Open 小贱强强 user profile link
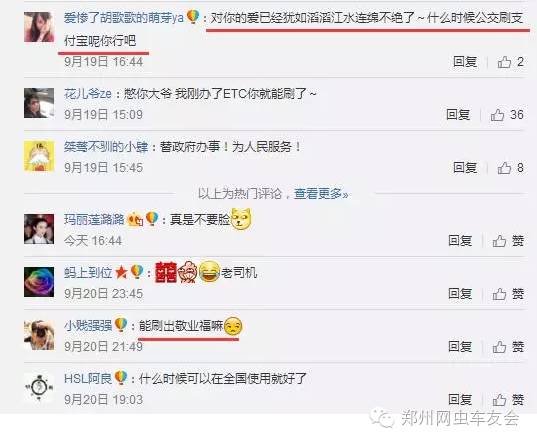The image size is (537, 443). click(x=88, y=325)
